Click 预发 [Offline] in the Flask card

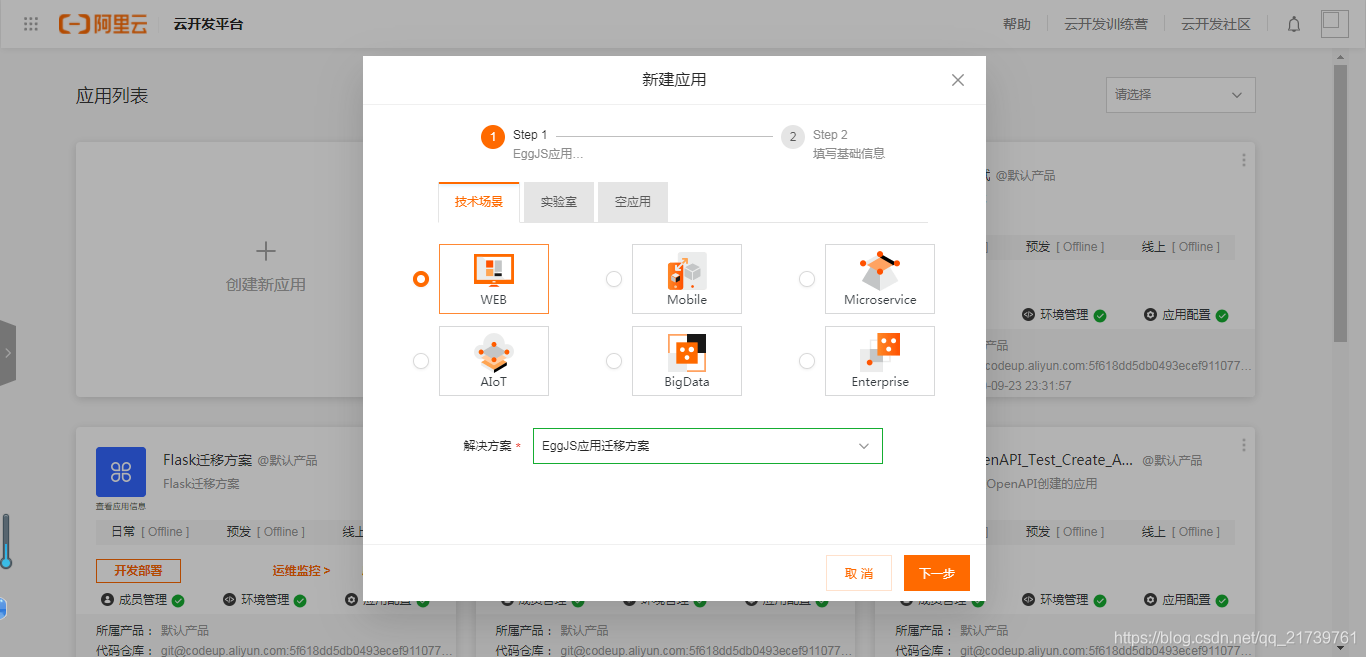click(x=266, y=532)
